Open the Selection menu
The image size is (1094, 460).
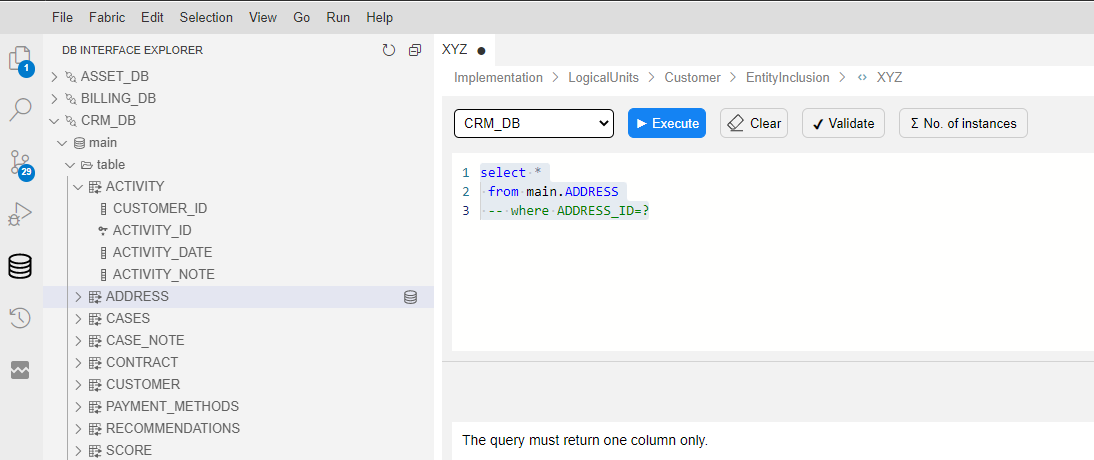click(206, 17)
